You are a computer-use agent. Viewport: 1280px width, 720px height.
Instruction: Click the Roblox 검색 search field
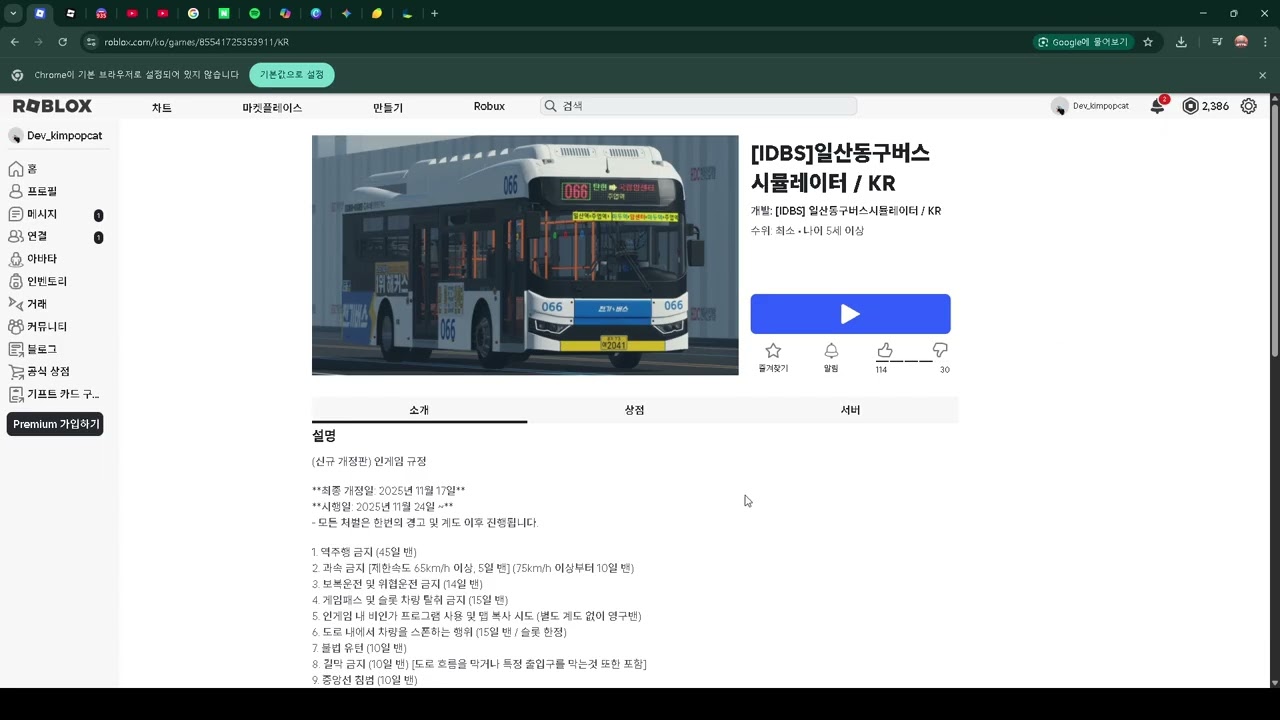pos(698,106)
